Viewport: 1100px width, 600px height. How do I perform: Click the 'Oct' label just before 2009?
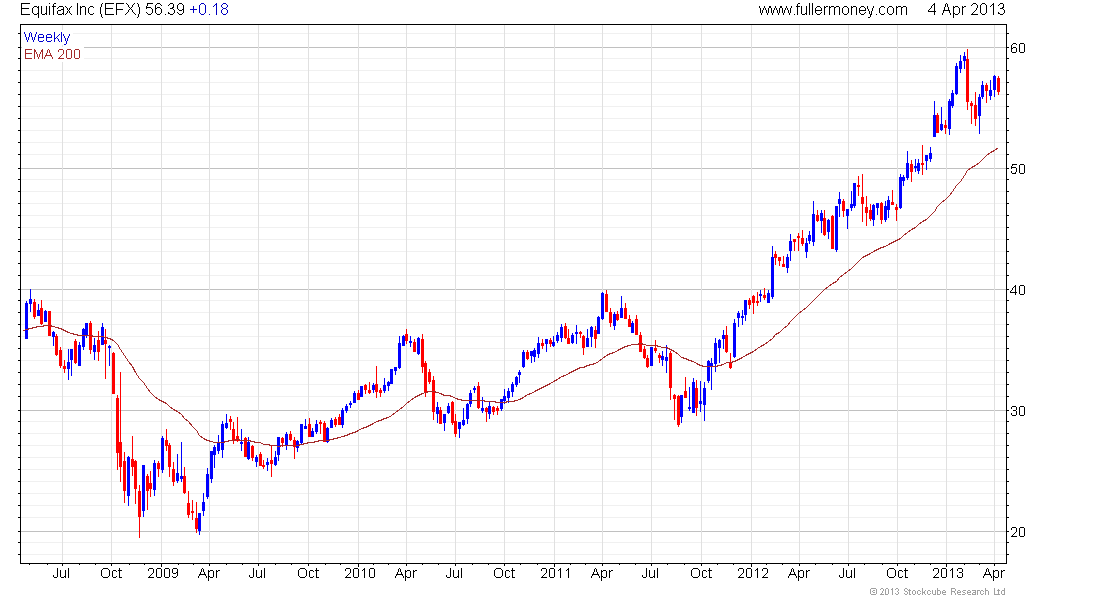pos(111,573)
